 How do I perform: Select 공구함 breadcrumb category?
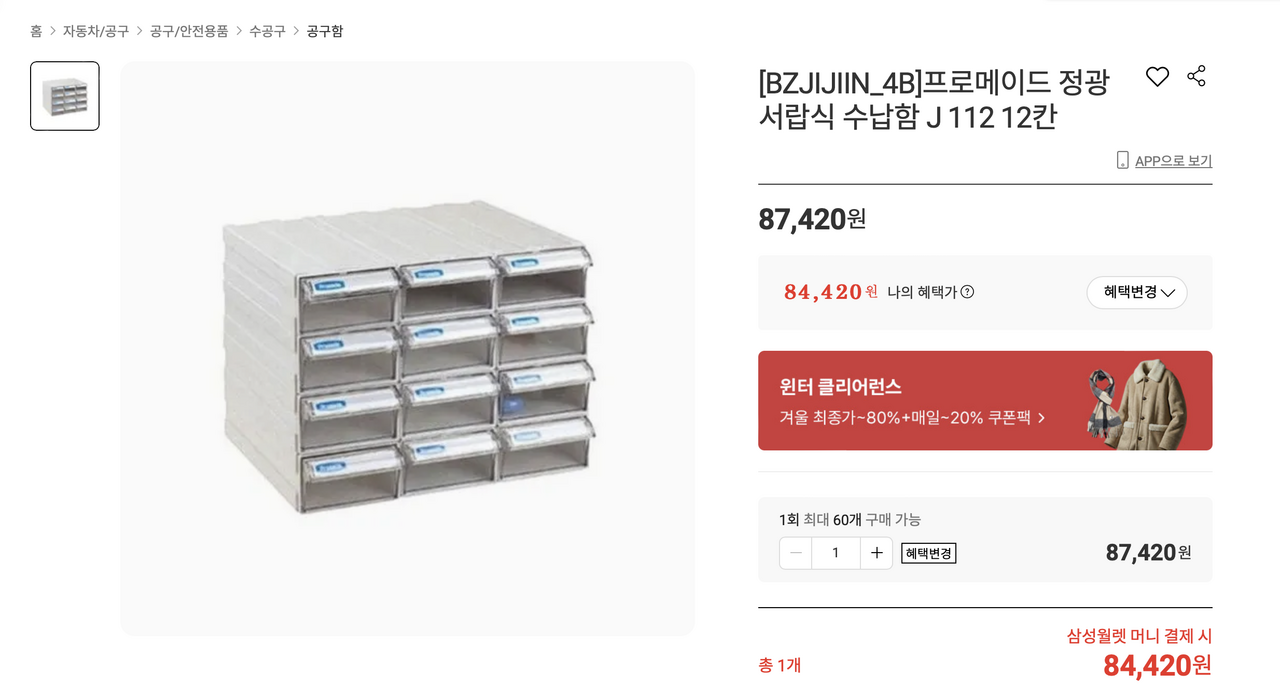[325, 31]
